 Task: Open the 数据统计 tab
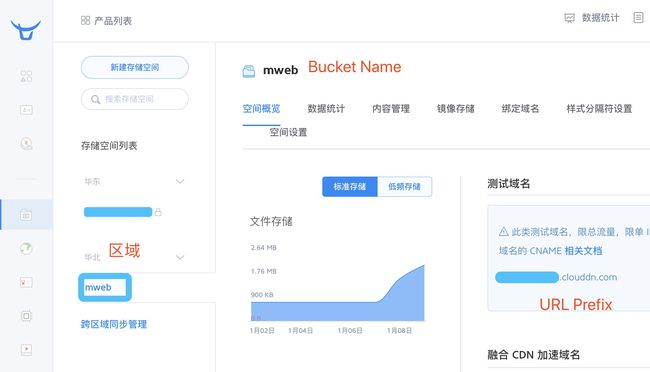pos(326,109)
